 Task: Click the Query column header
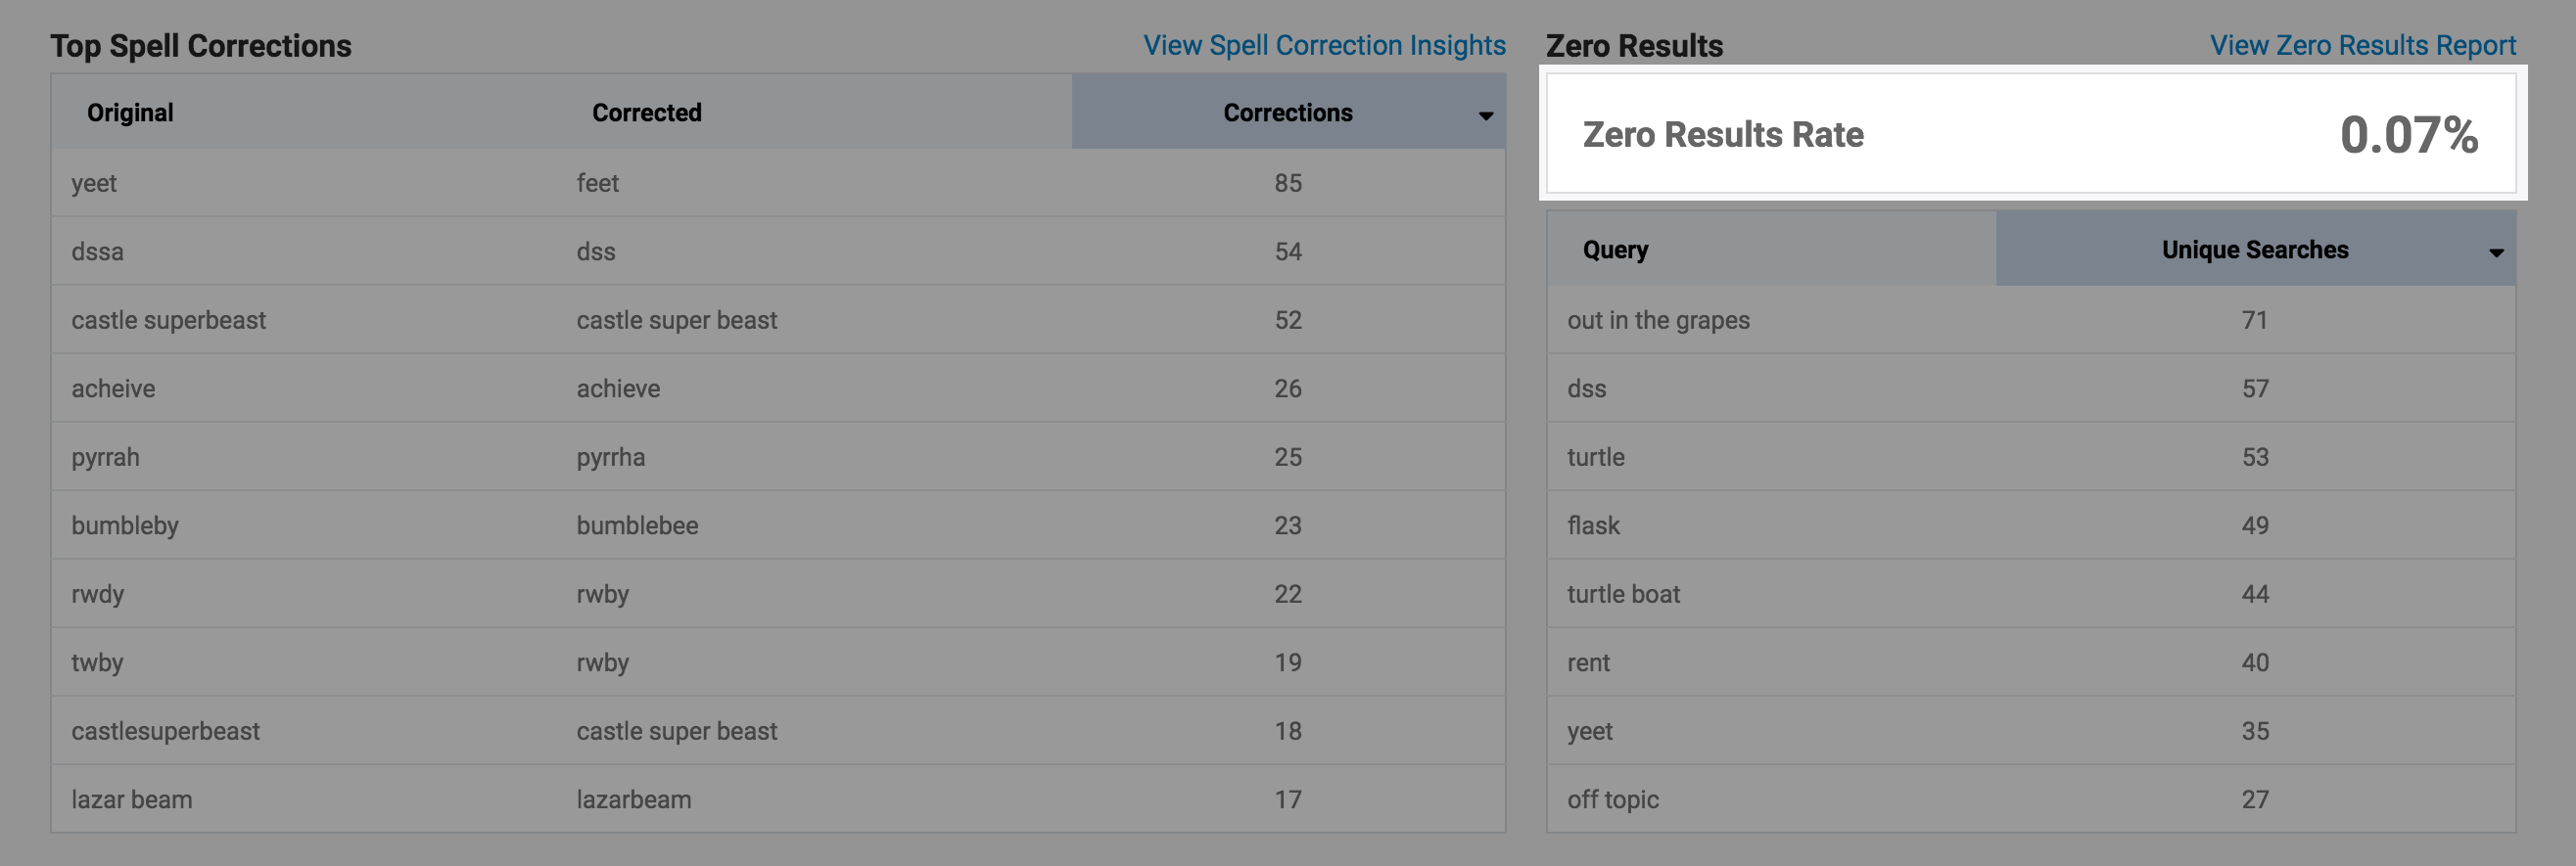click(1615, 249)
